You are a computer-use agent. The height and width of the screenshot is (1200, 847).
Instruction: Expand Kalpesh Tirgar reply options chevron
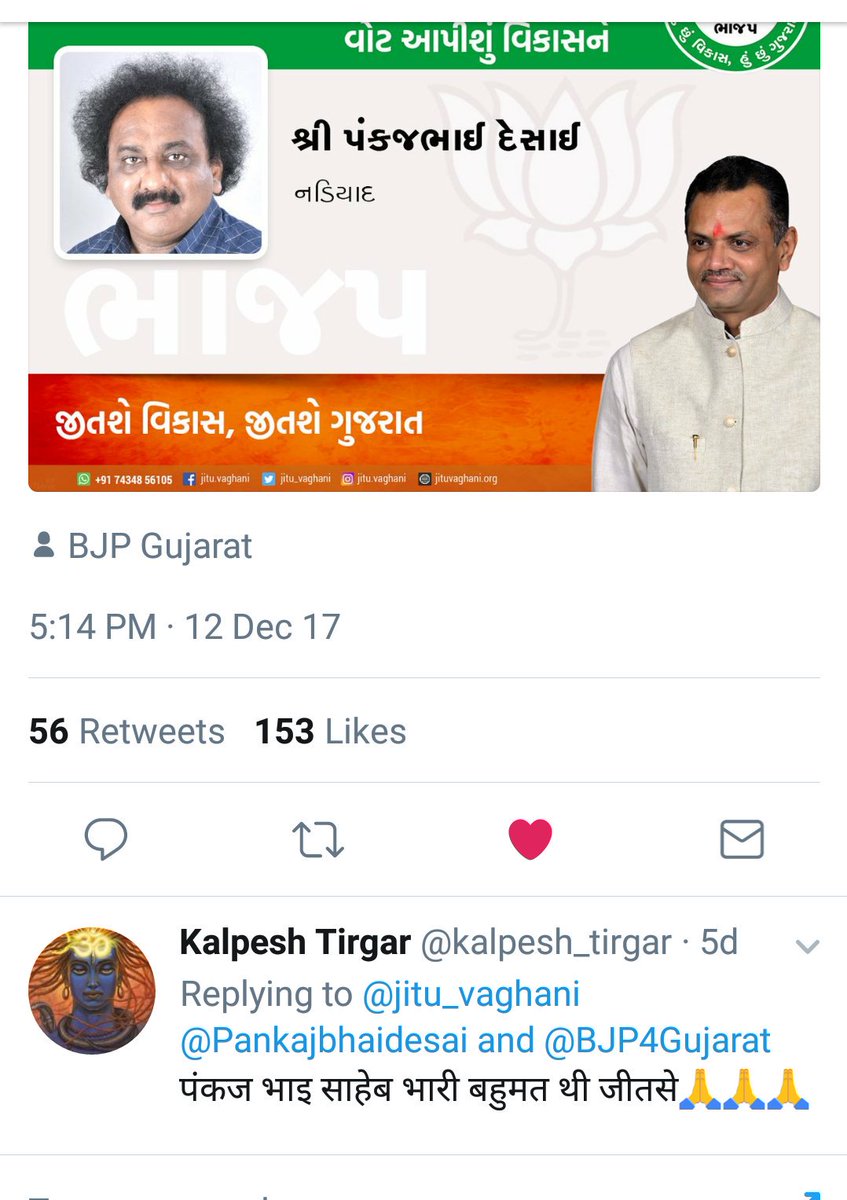coord(807,945)
